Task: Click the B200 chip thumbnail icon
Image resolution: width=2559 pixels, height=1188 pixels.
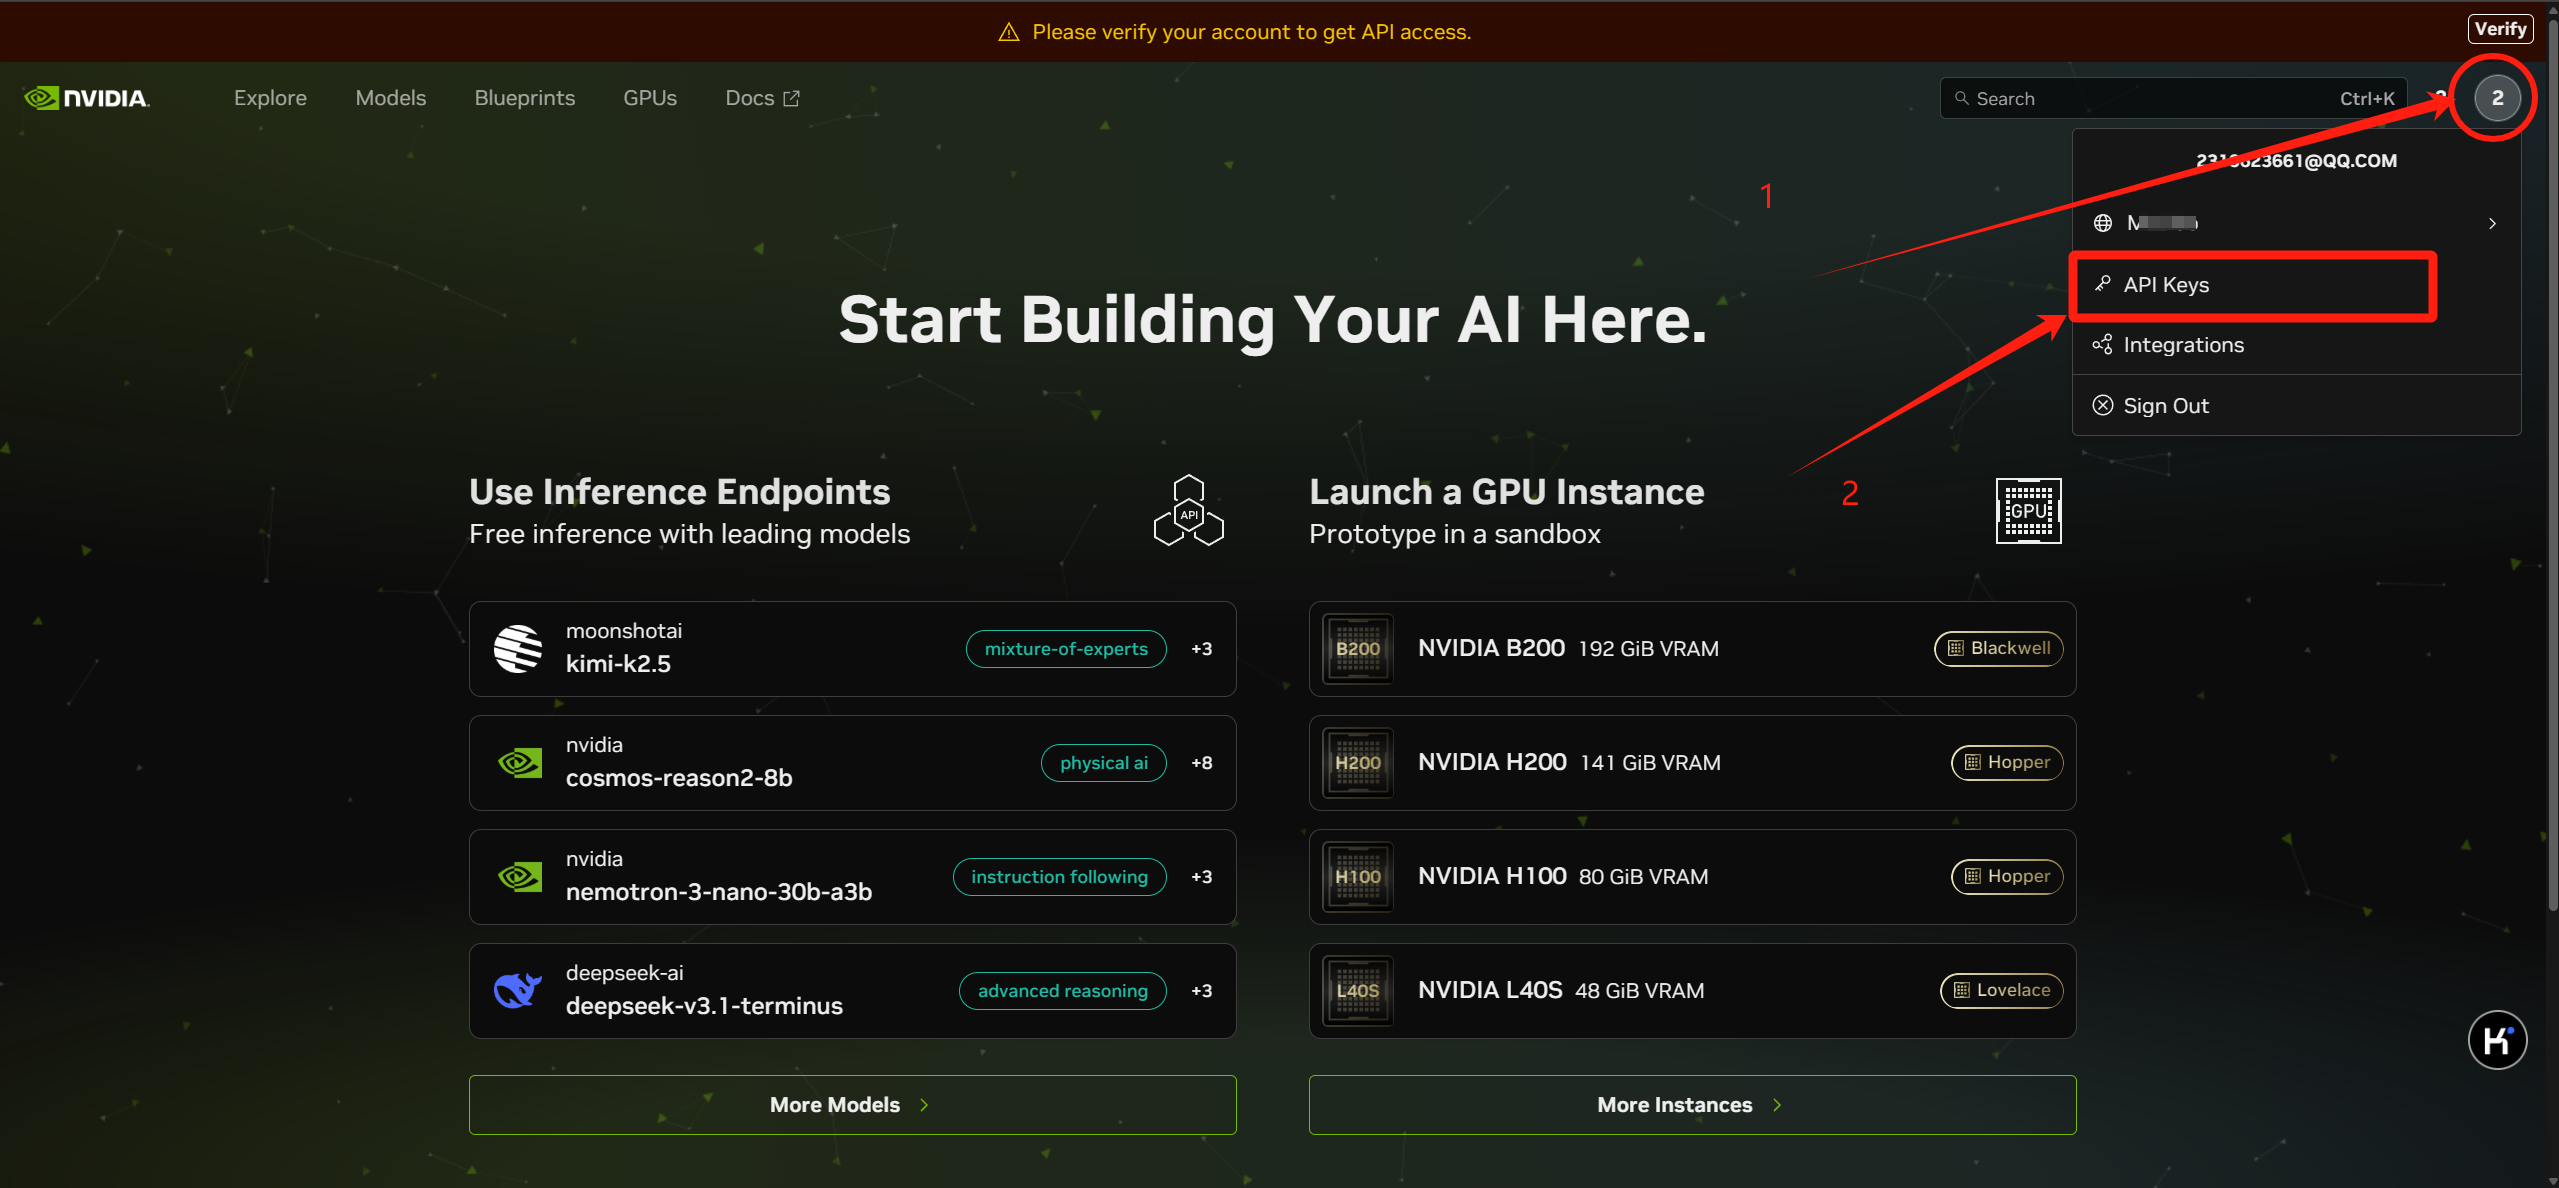Action: (1357, 649)
